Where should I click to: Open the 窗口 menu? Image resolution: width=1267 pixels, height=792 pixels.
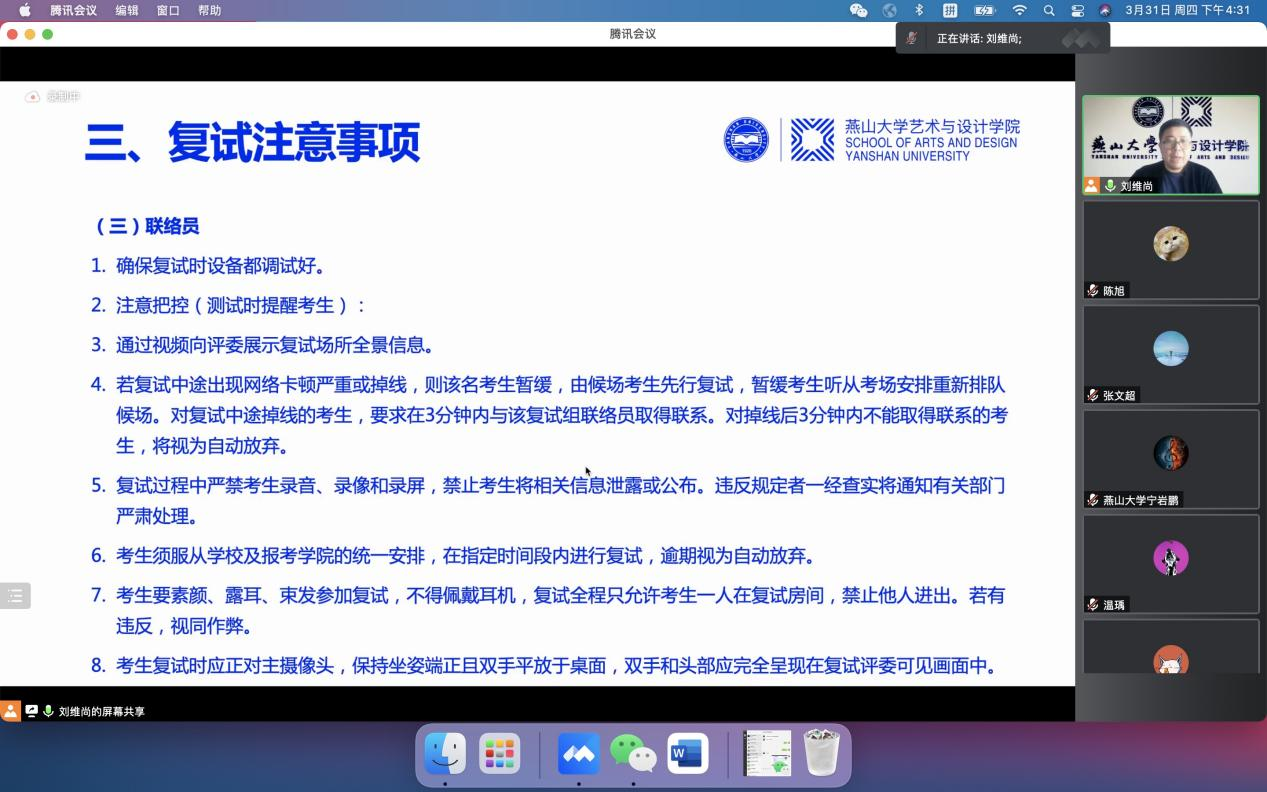tap(168, 10)
